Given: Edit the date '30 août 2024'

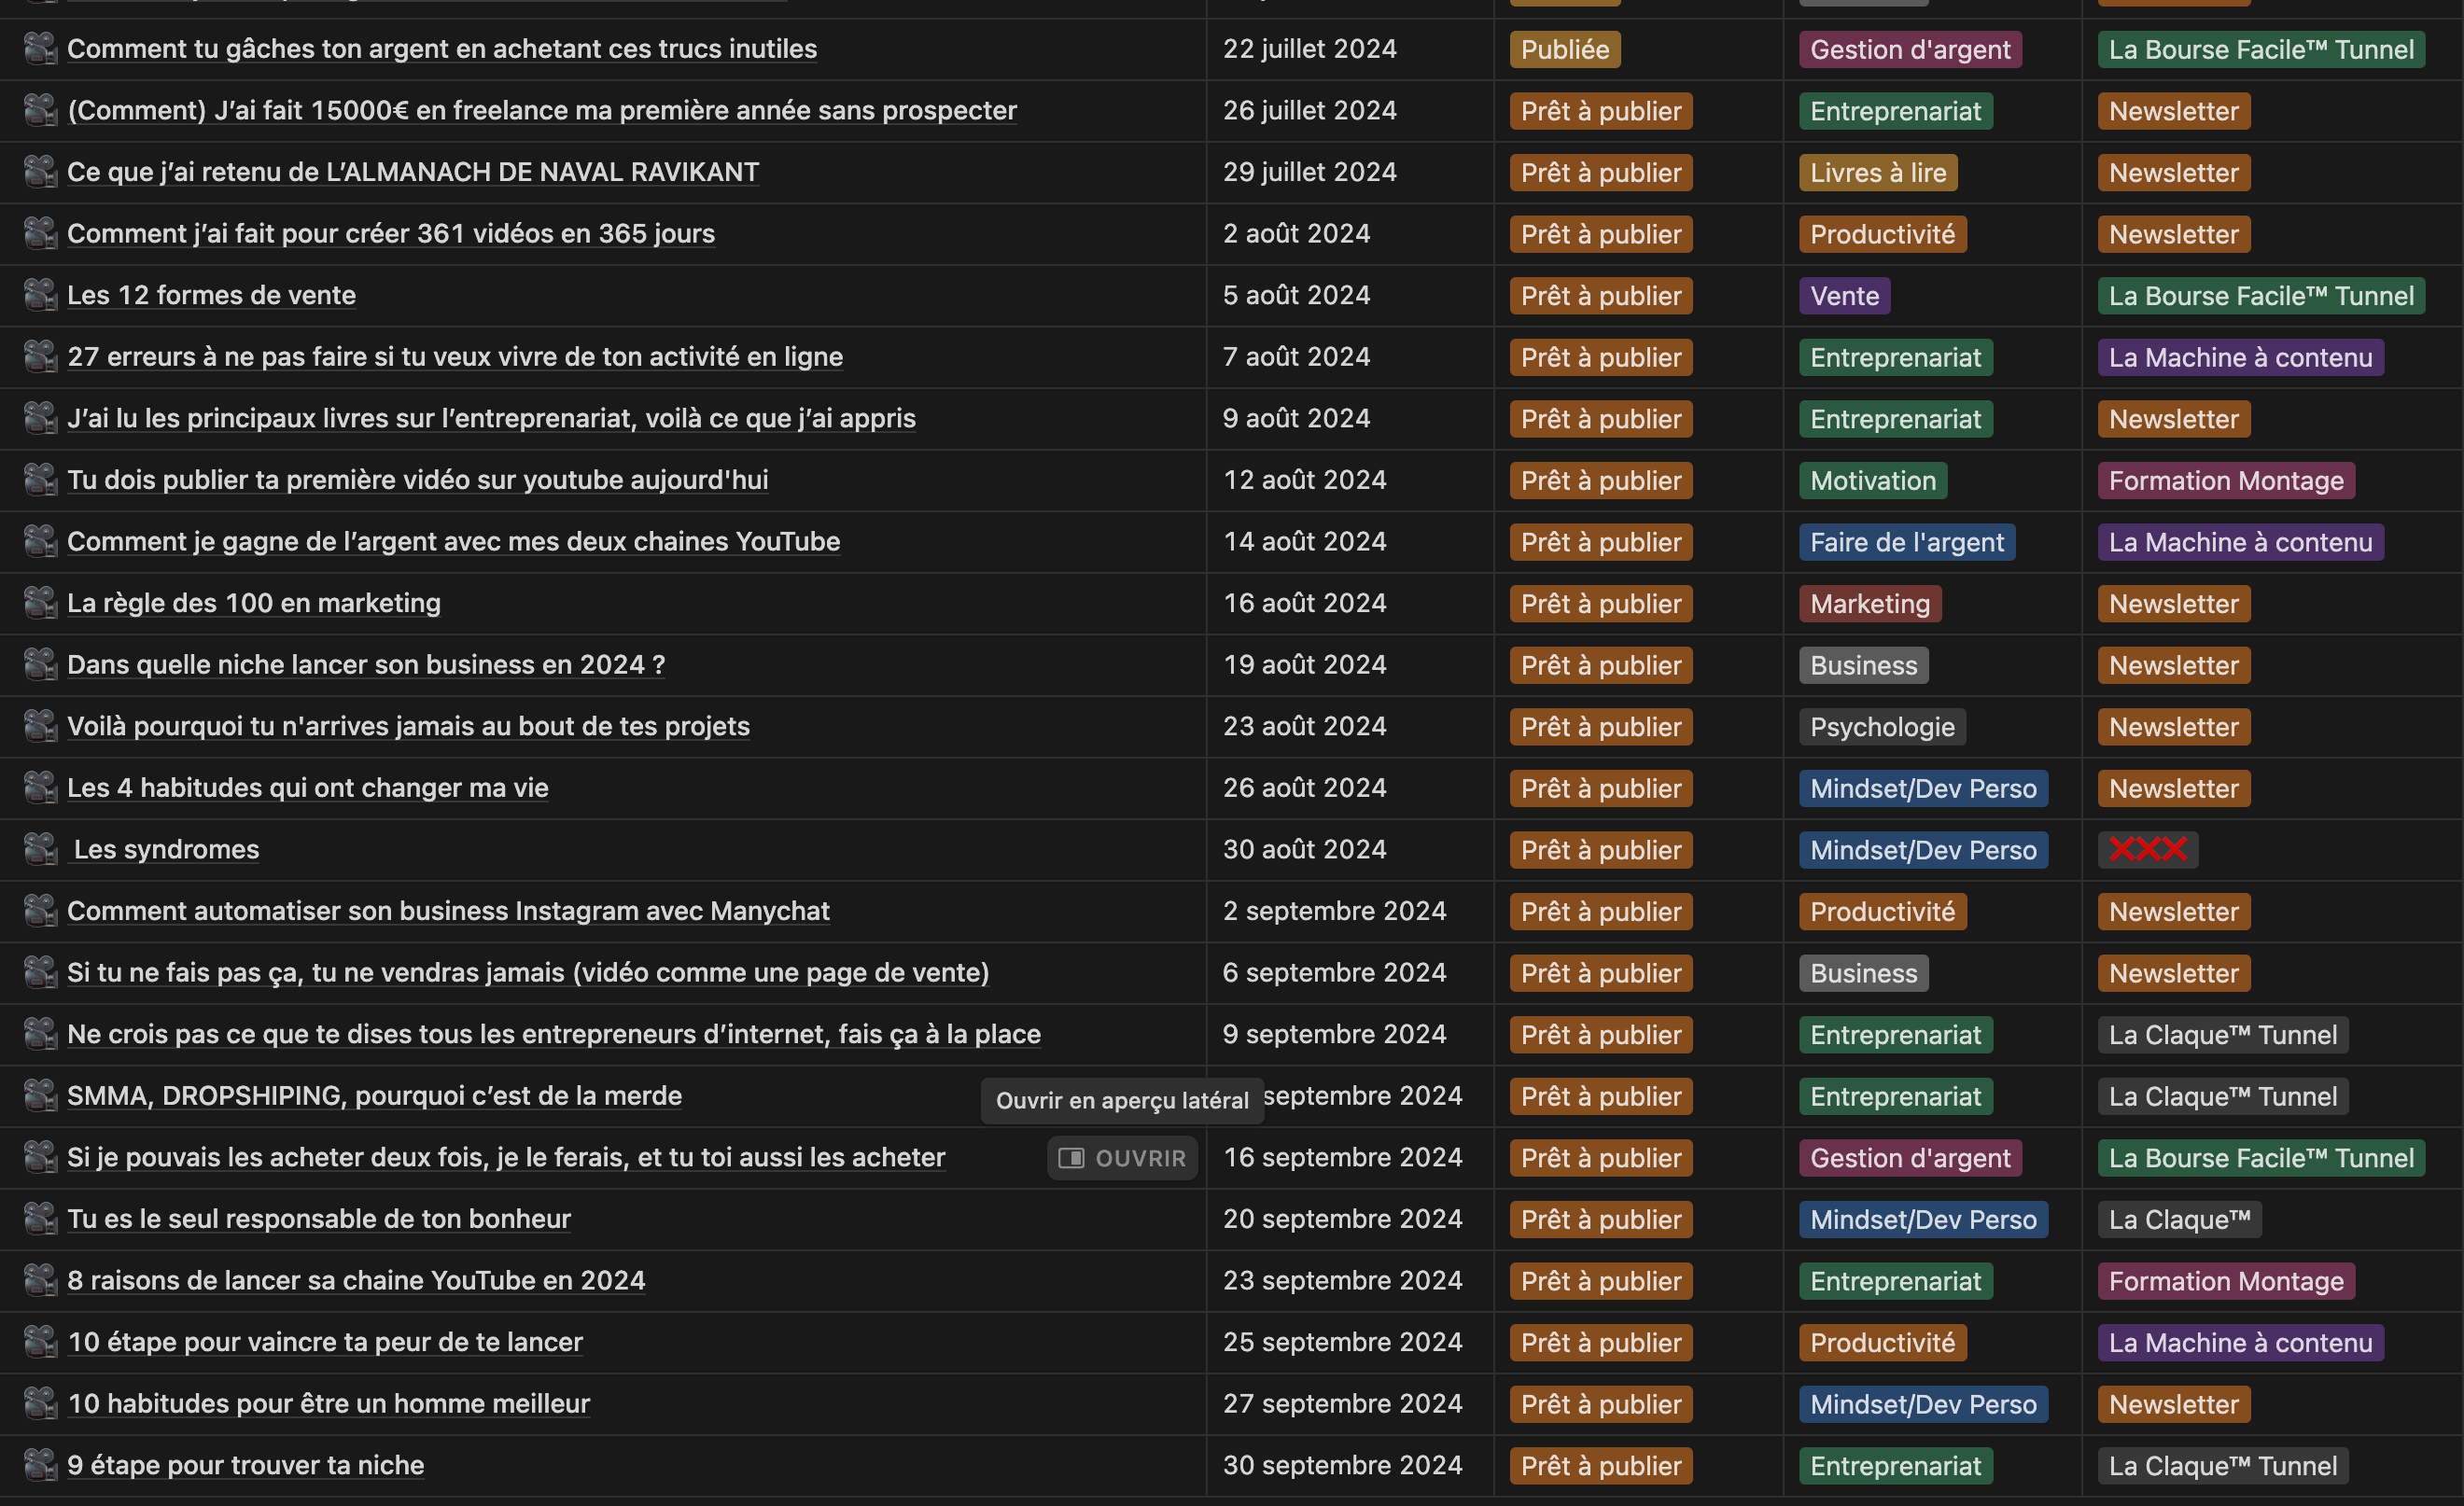Looking at the screenshot, I should point(1304,849).
